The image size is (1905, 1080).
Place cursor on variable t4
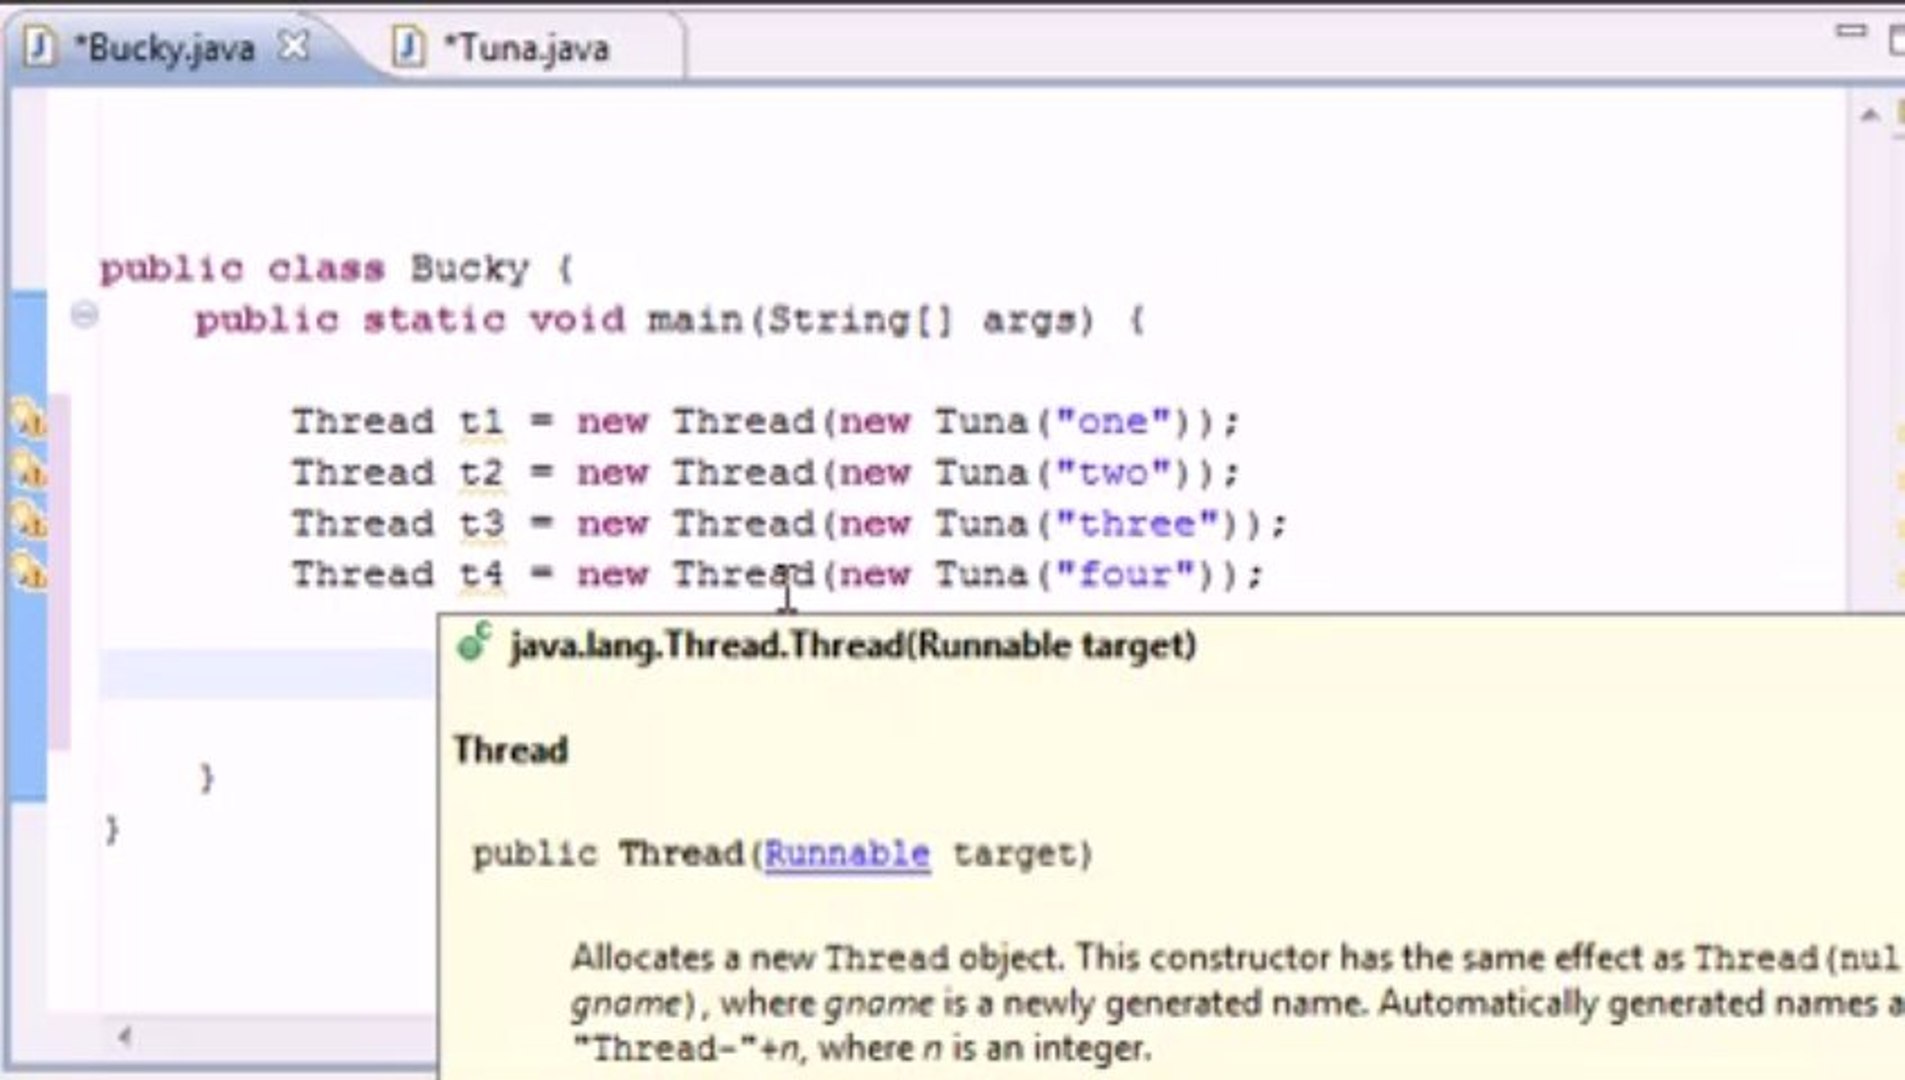[481, 575]
